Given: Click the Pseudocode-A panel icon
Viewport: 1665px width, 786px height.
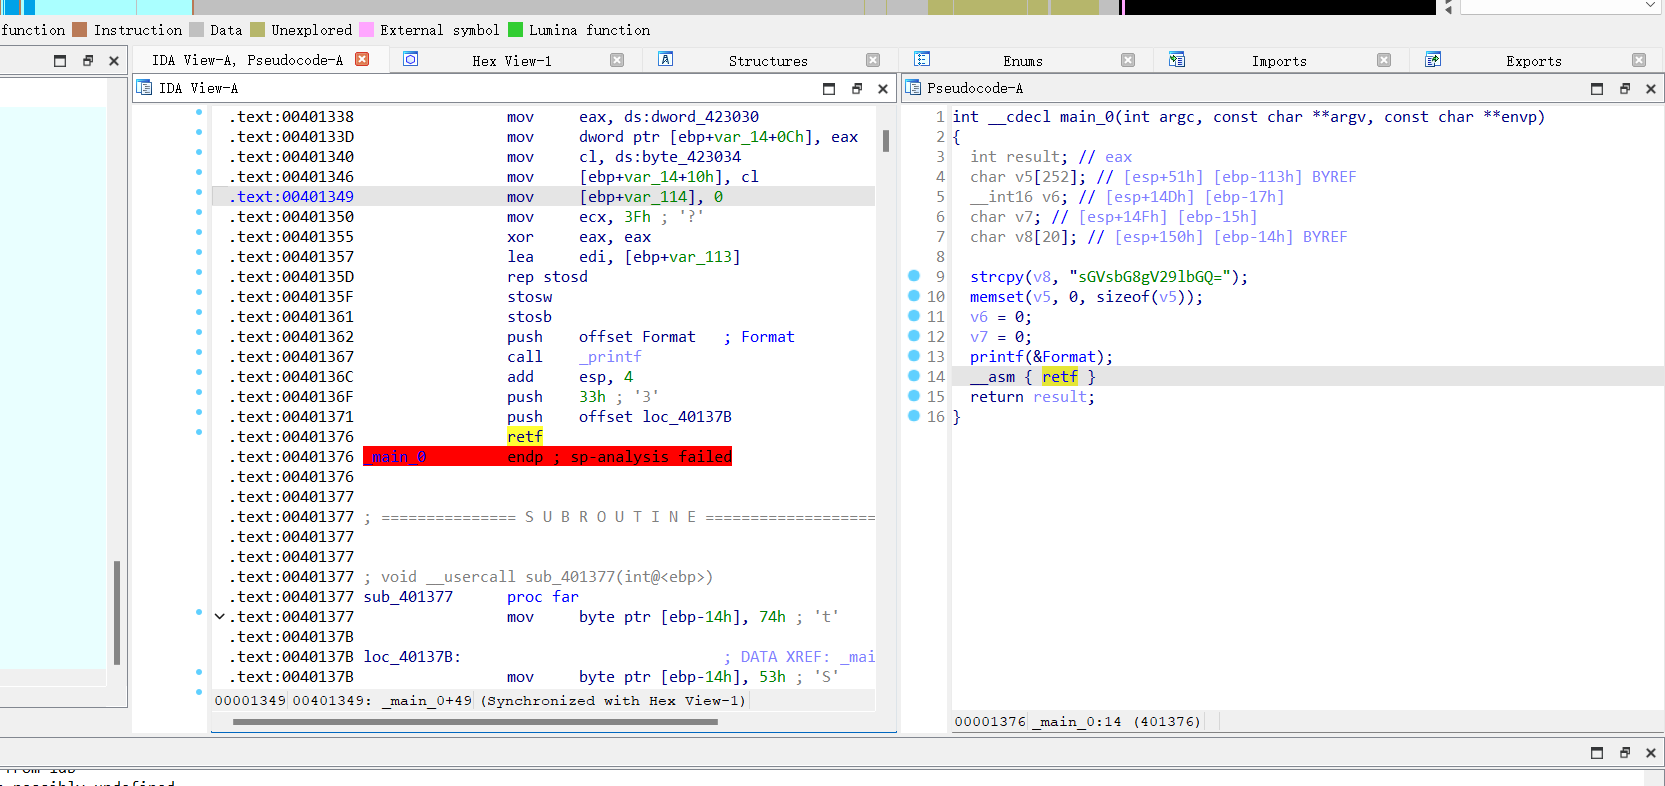Looking at the screenshot, I should (x=913, y=88).
